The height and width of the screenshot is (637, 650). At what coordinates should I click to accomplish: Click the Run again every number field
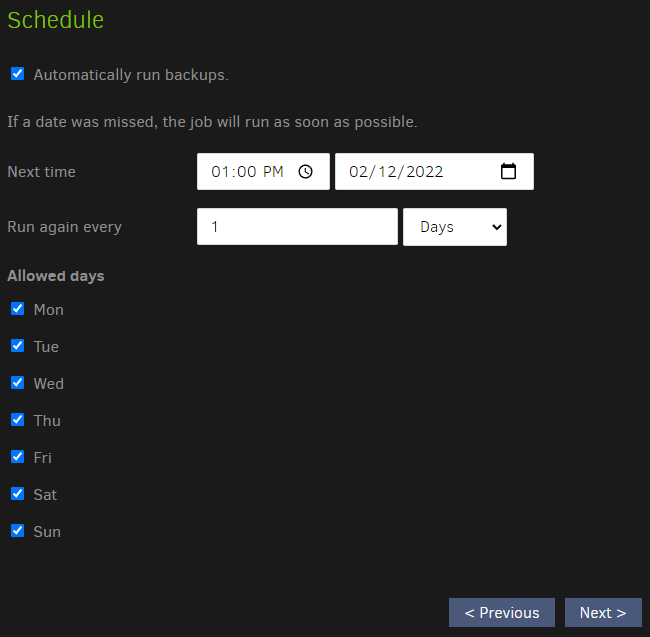tap(297, 227)
